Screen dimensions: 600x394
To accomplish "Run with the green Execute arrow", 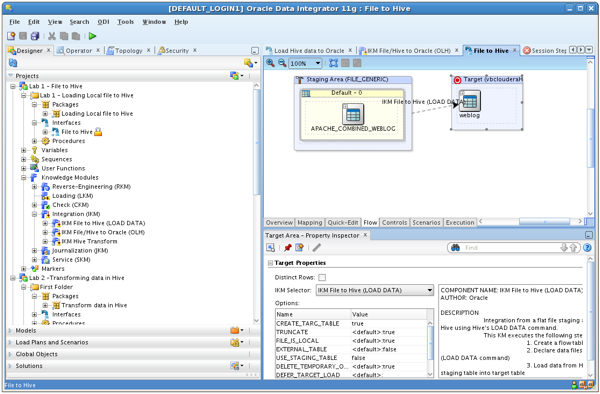I will tap(92, 36).
